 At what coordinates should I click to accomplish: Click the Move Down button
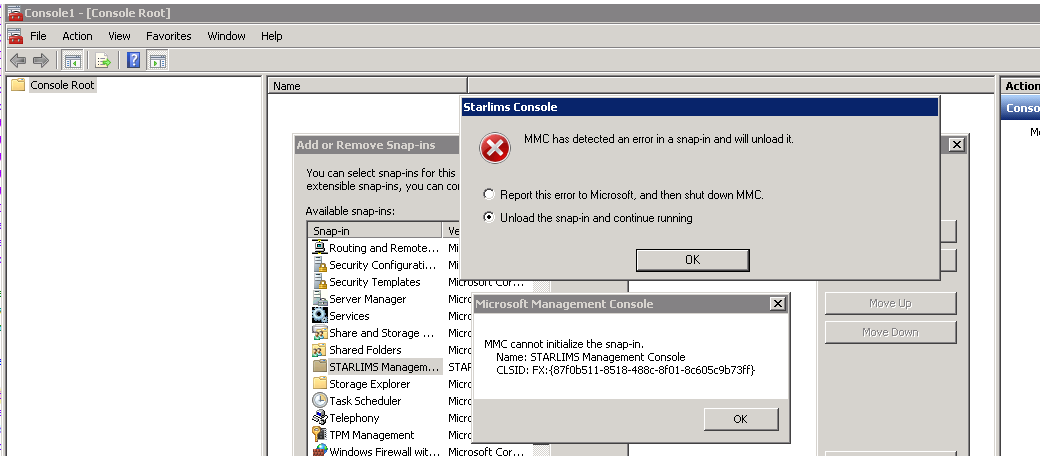click(890, 332)
